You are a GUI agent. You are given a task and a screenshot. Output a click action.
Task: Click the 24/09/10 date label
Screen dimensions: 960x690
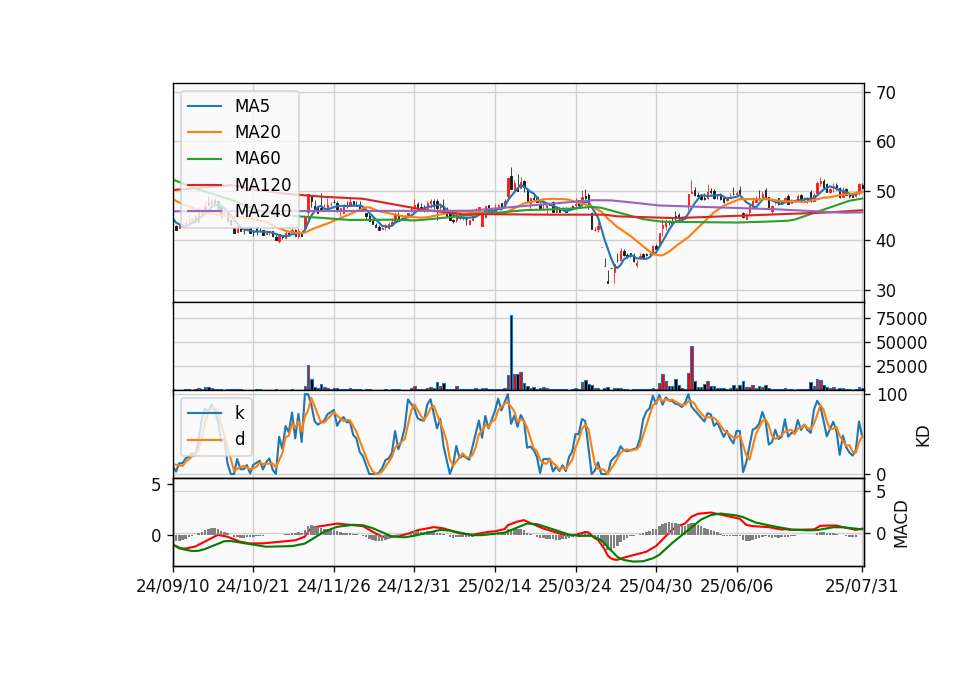(x=173, y=586)
